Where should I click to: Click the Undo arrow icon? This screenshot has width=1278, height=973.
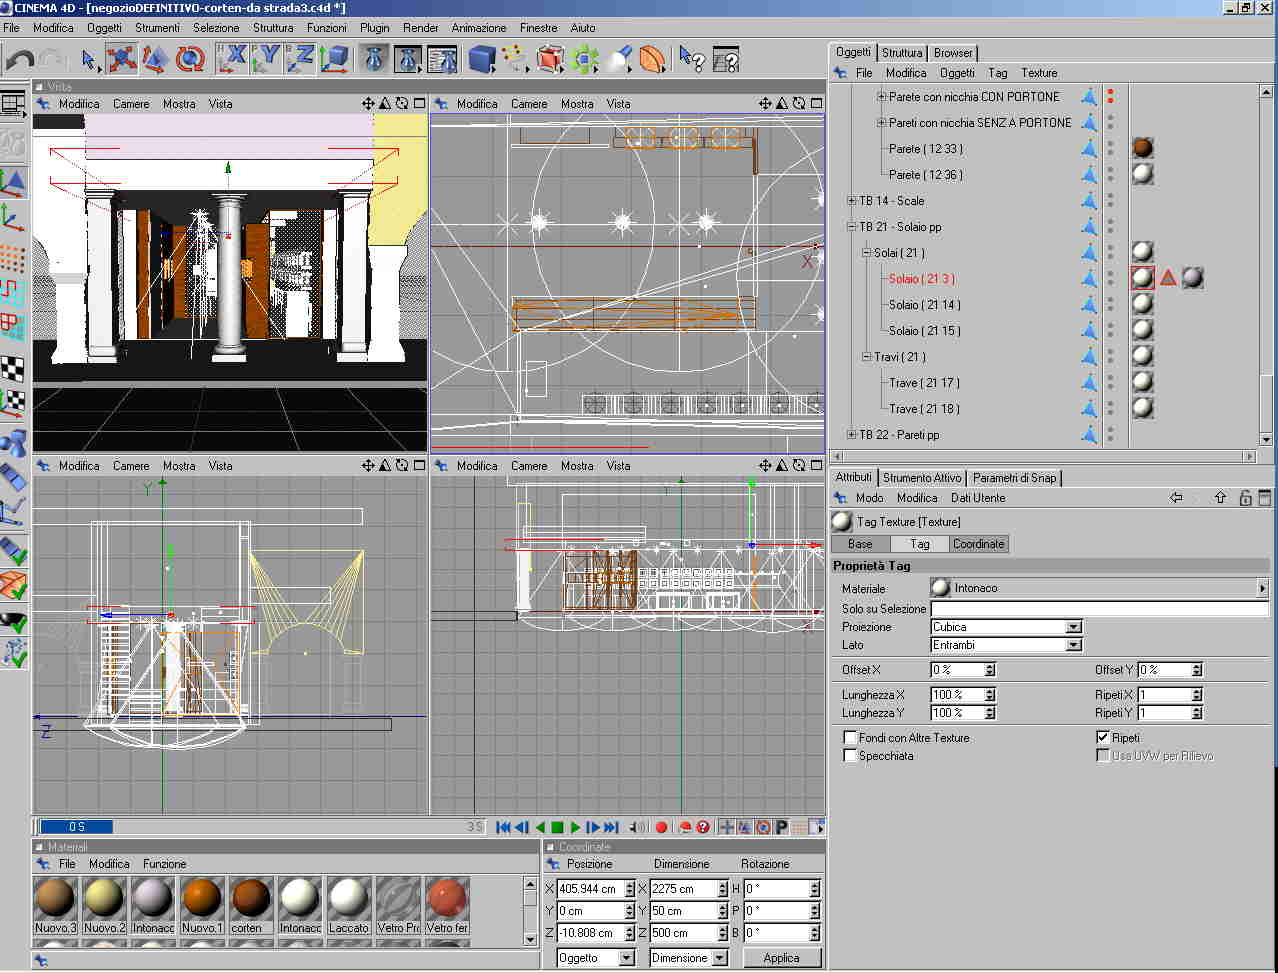(19, 60)
